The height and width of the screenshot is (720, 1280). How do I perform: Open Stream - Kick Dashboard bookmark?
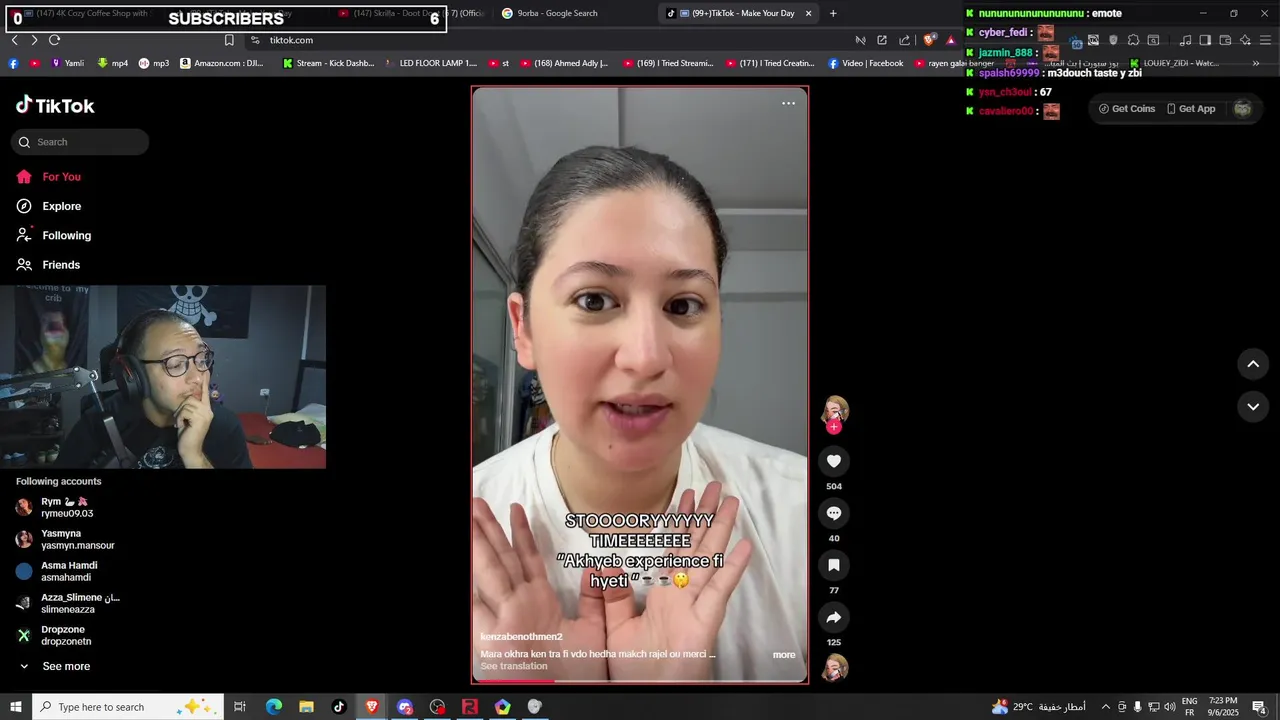[328, 63]
